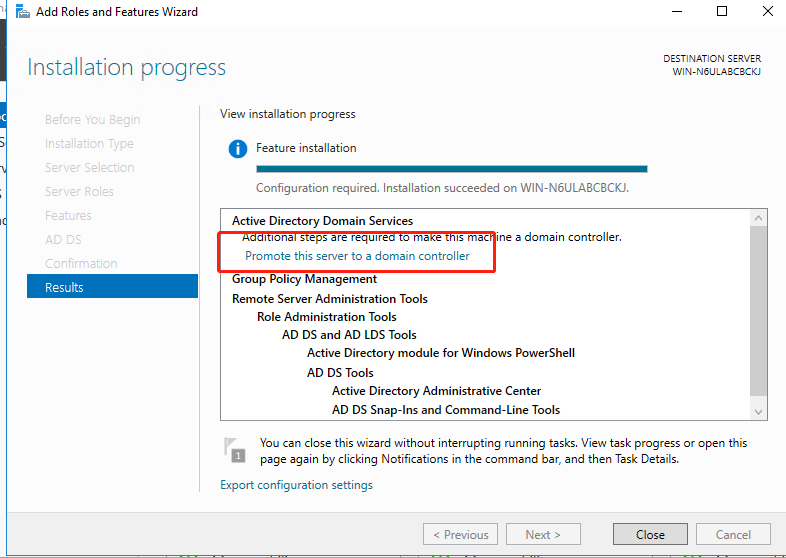Image resolution: width=786 pixels, height=558 pixels.
Task: Click the blue info icon beside Feature installation
Action: 238,149
